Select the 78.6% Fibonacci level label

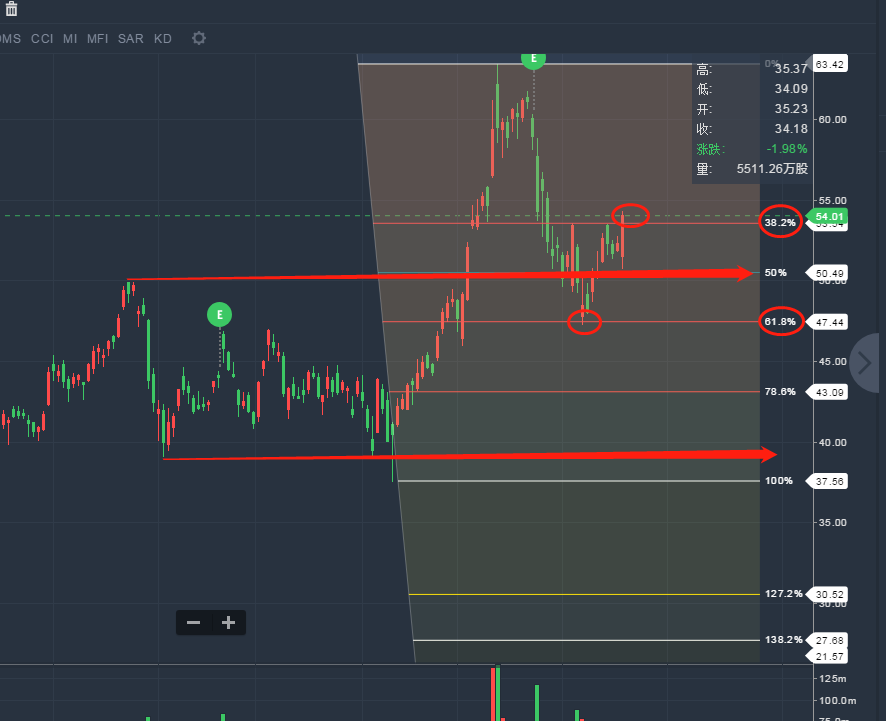pos(780,392)
